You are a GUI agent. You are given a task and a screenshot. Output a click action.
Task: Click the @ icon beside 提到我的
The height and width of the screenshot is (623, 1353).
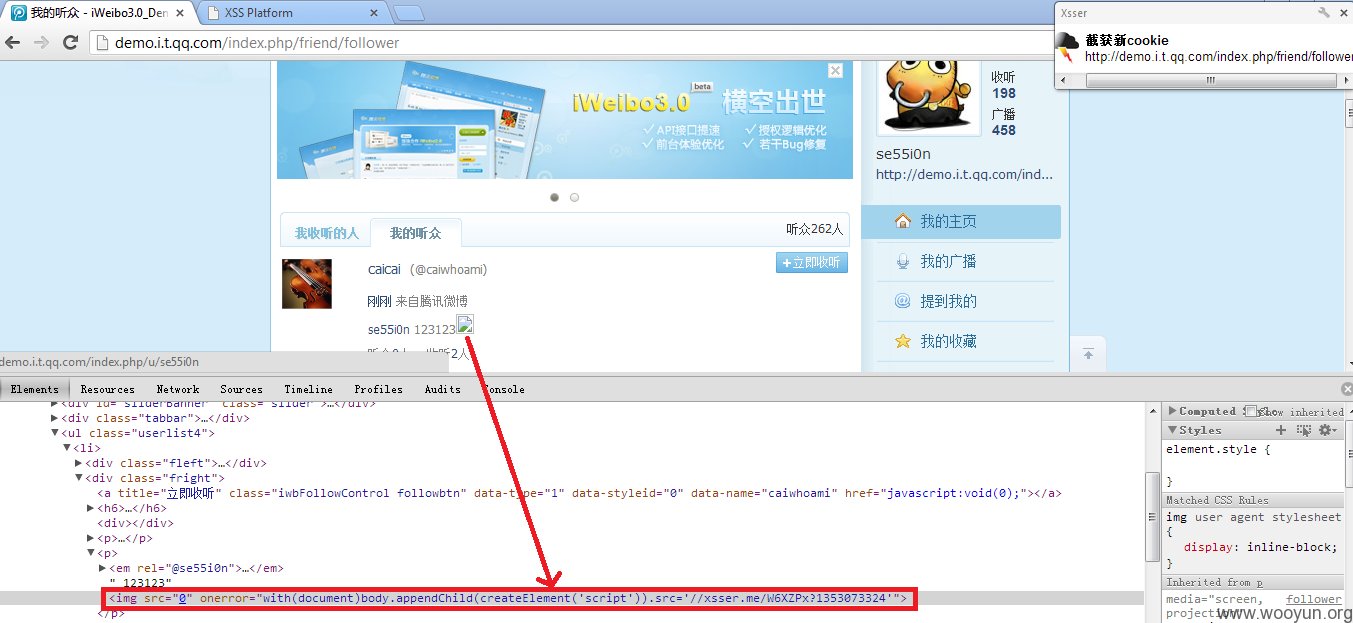point(903,301)
